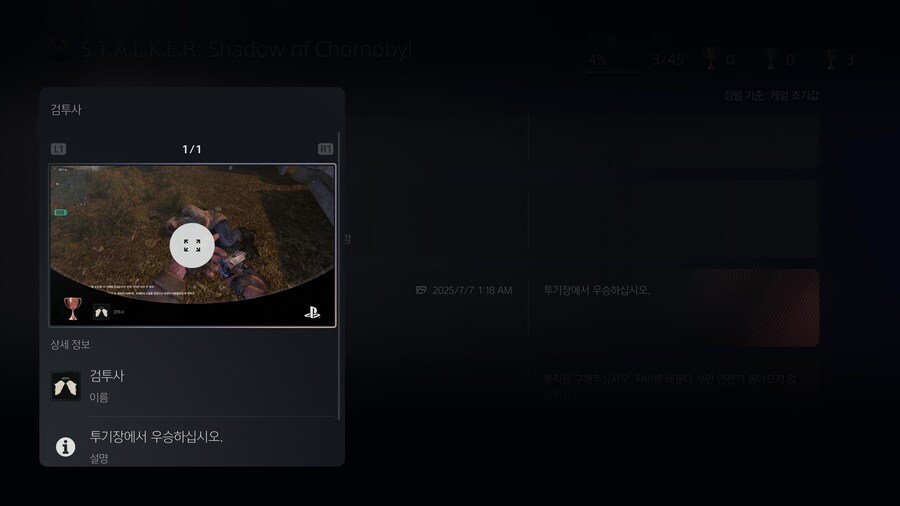
Task: Click the L1 previous image indicator
Action: pos(59,149)
